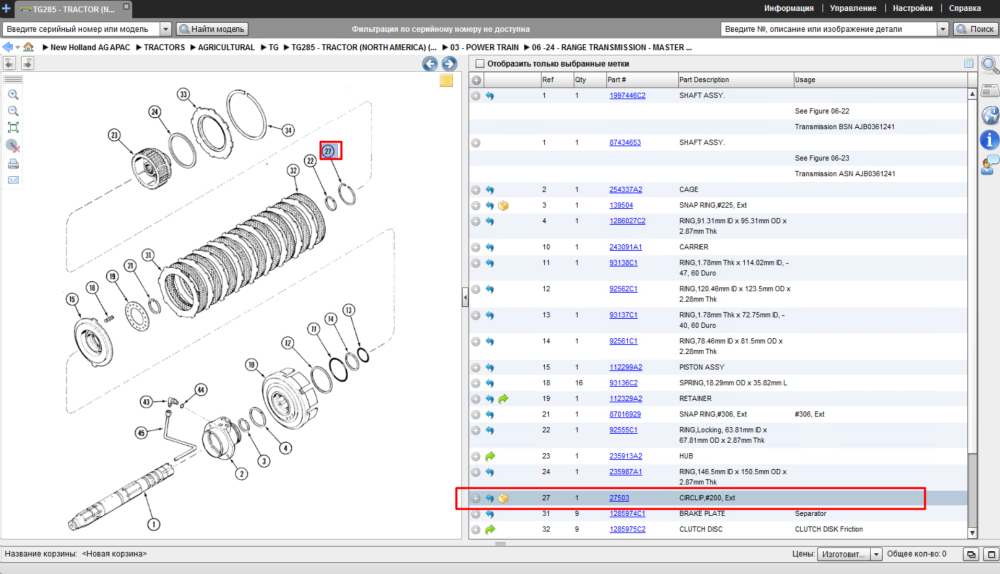Open the Информация menu
Viewport: 1000px width, 574px height.
788,8
